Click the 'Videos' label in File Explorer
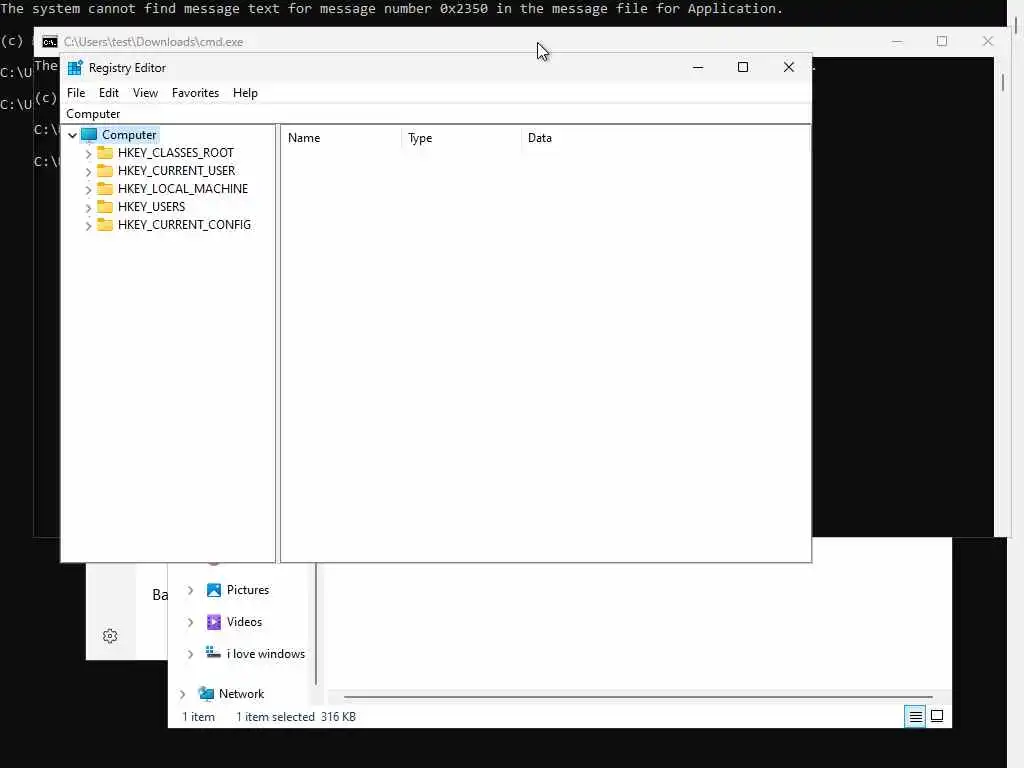 (244, 622)
